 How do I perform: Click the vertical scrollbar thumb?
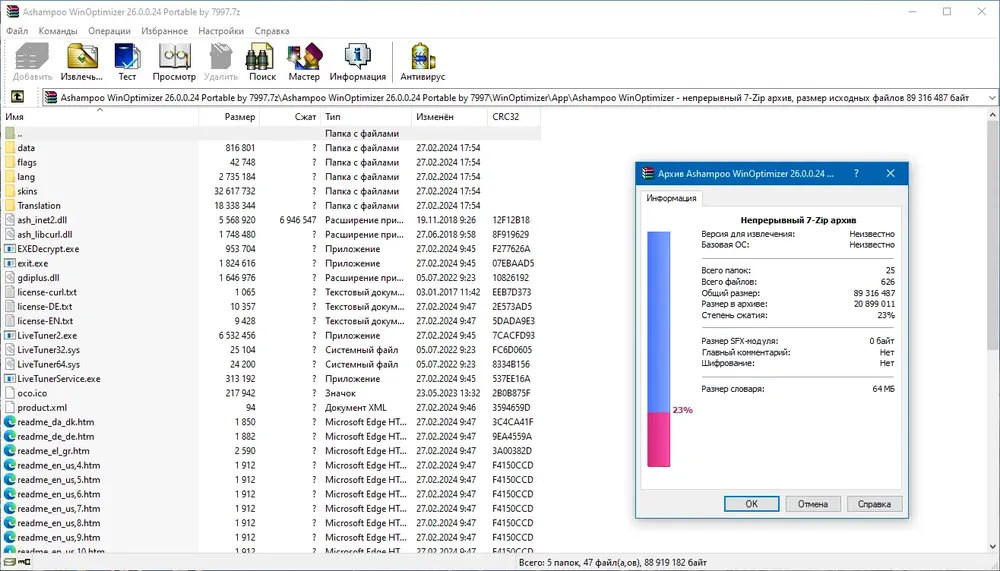pyautogui.click(x=993, y=235)
